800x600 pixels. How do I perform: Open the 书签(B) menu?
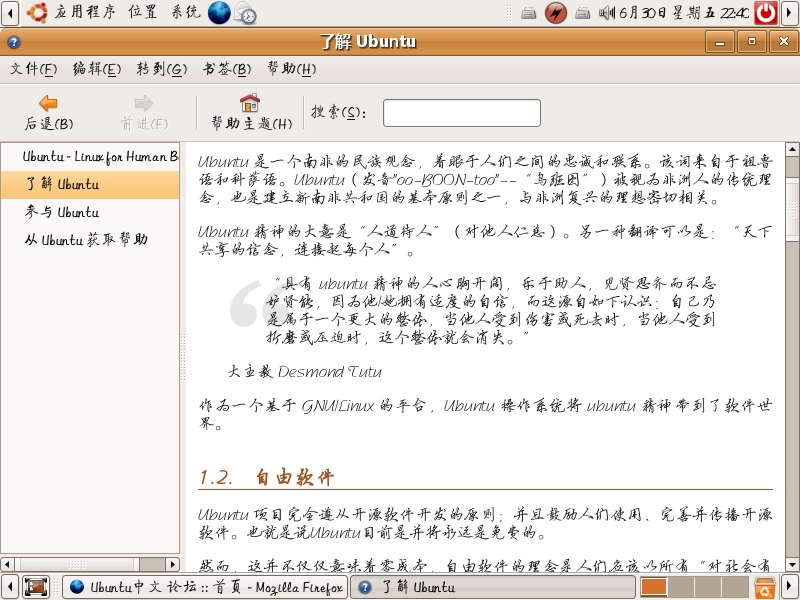coord(227,68)
